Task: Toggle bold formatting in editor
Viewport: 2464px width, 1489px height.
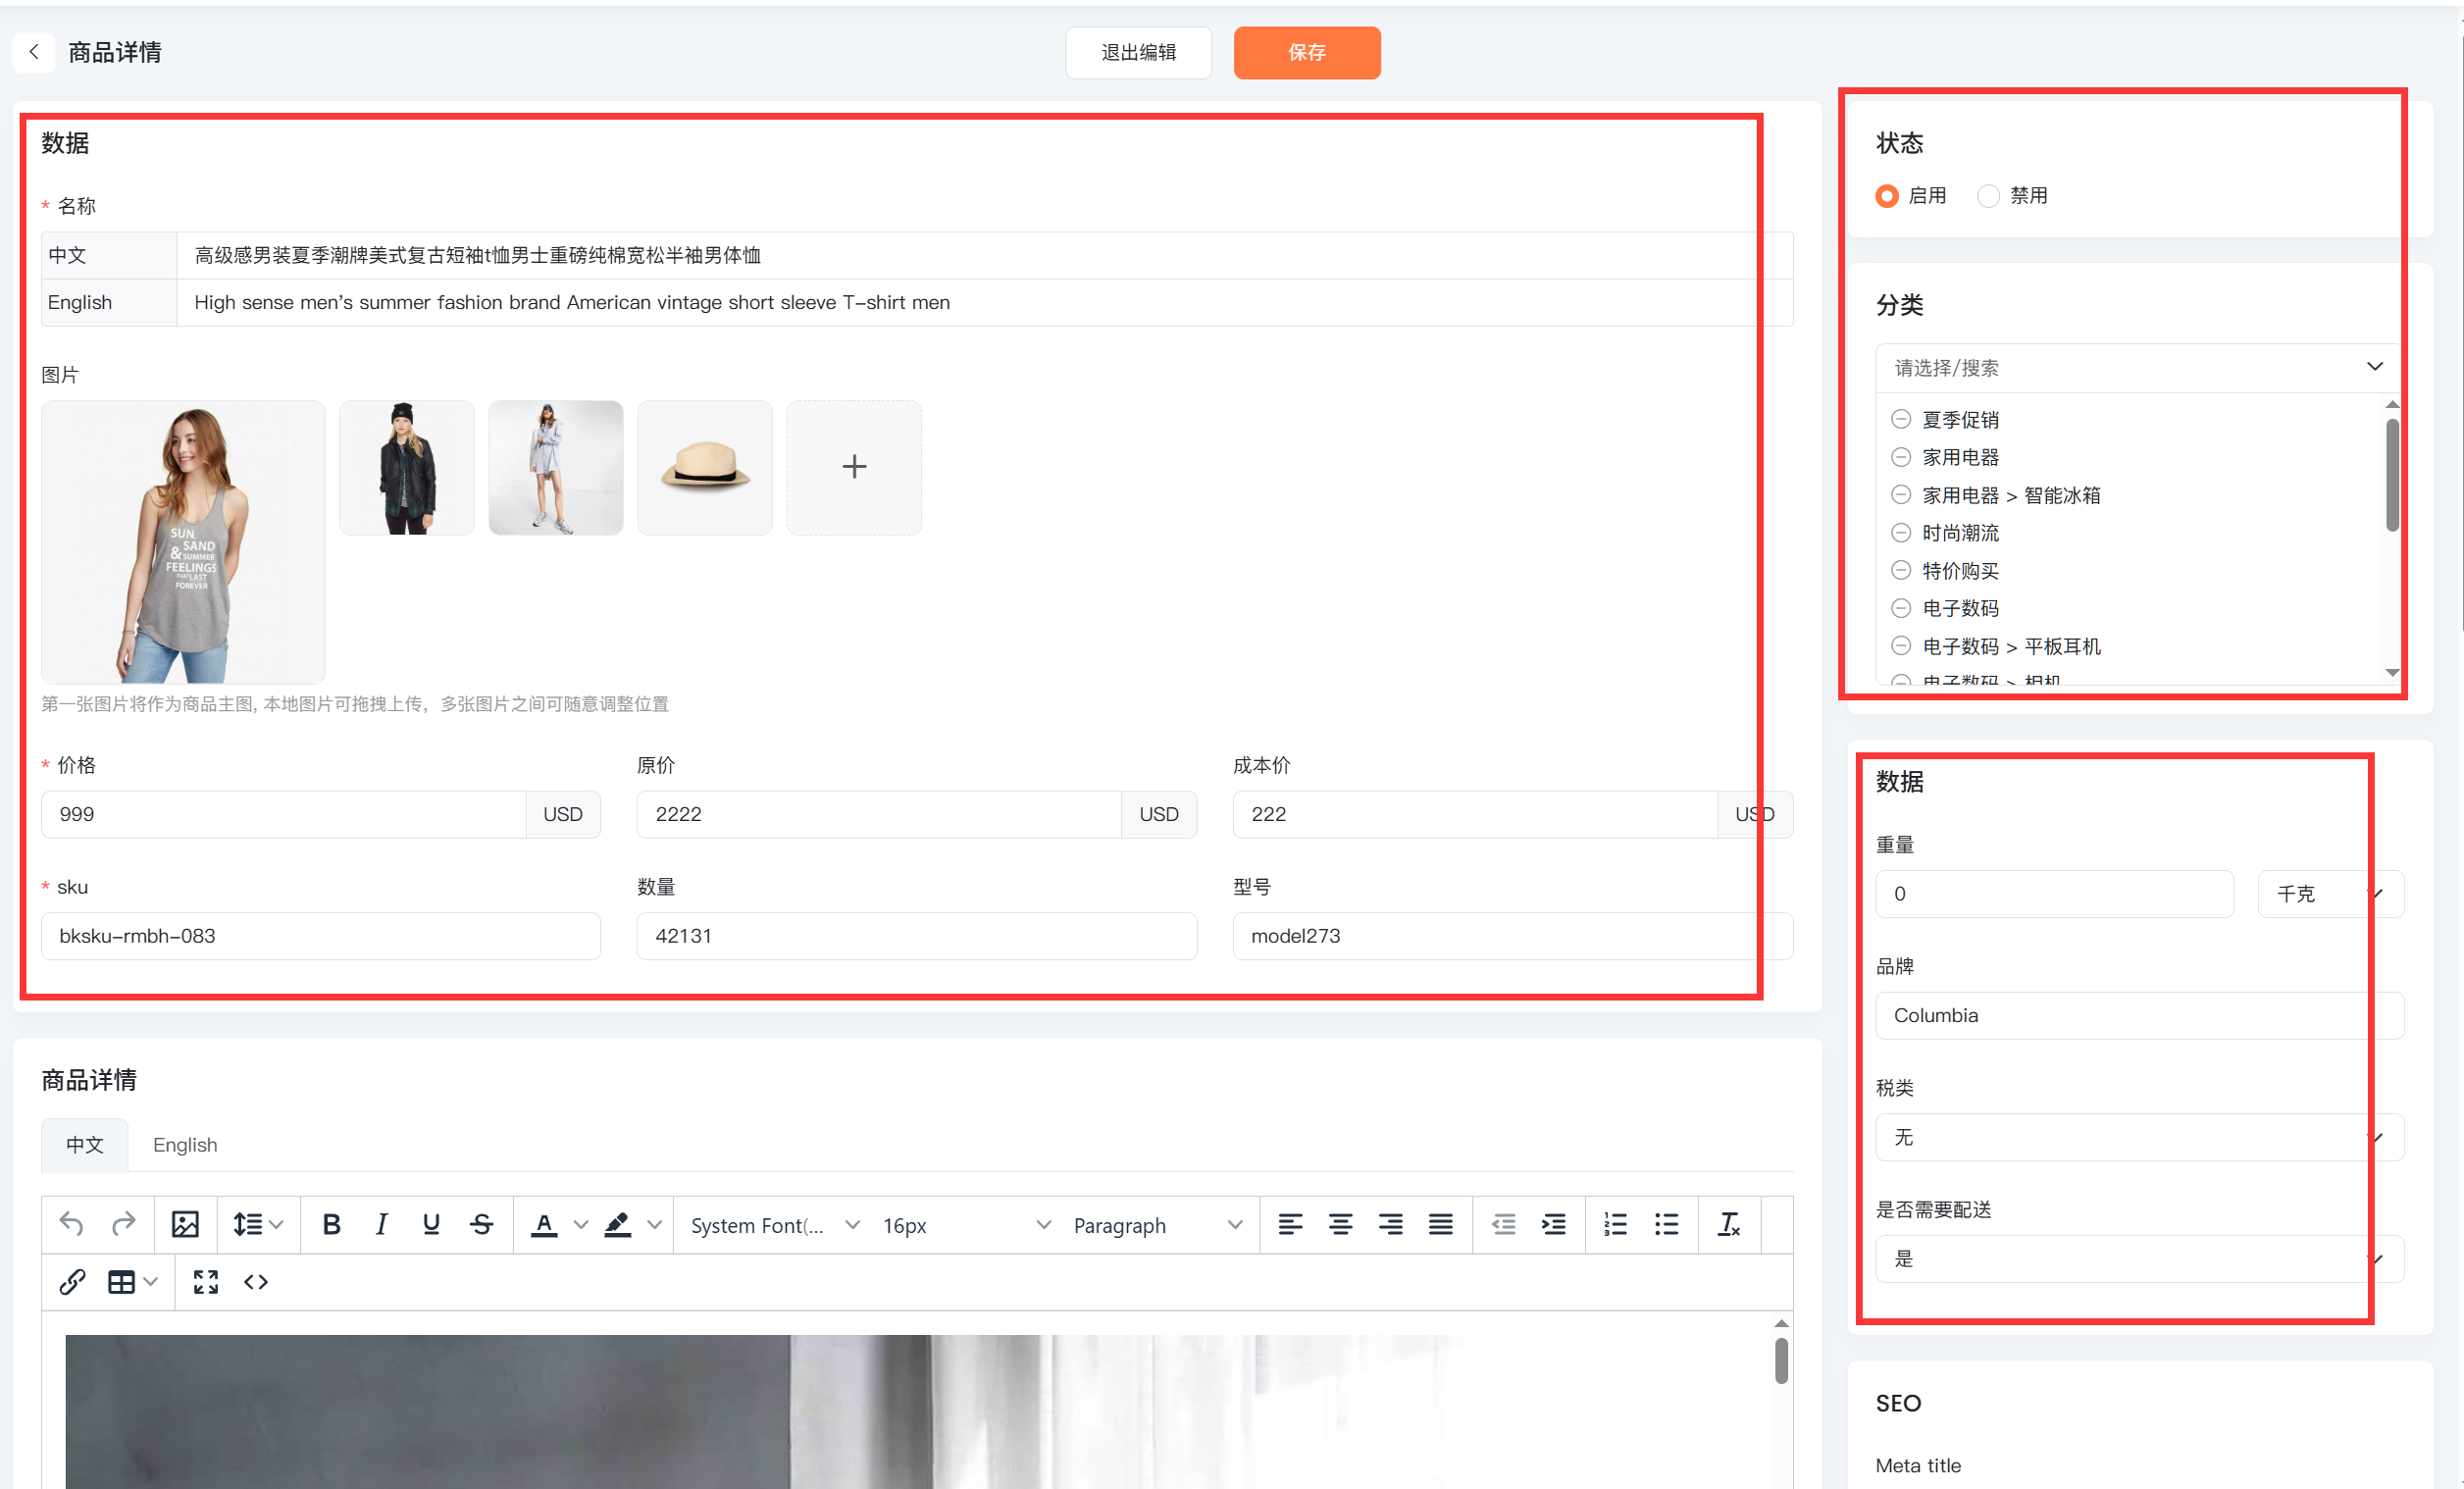Action: pyautogui.click(x=331, y=1224)
